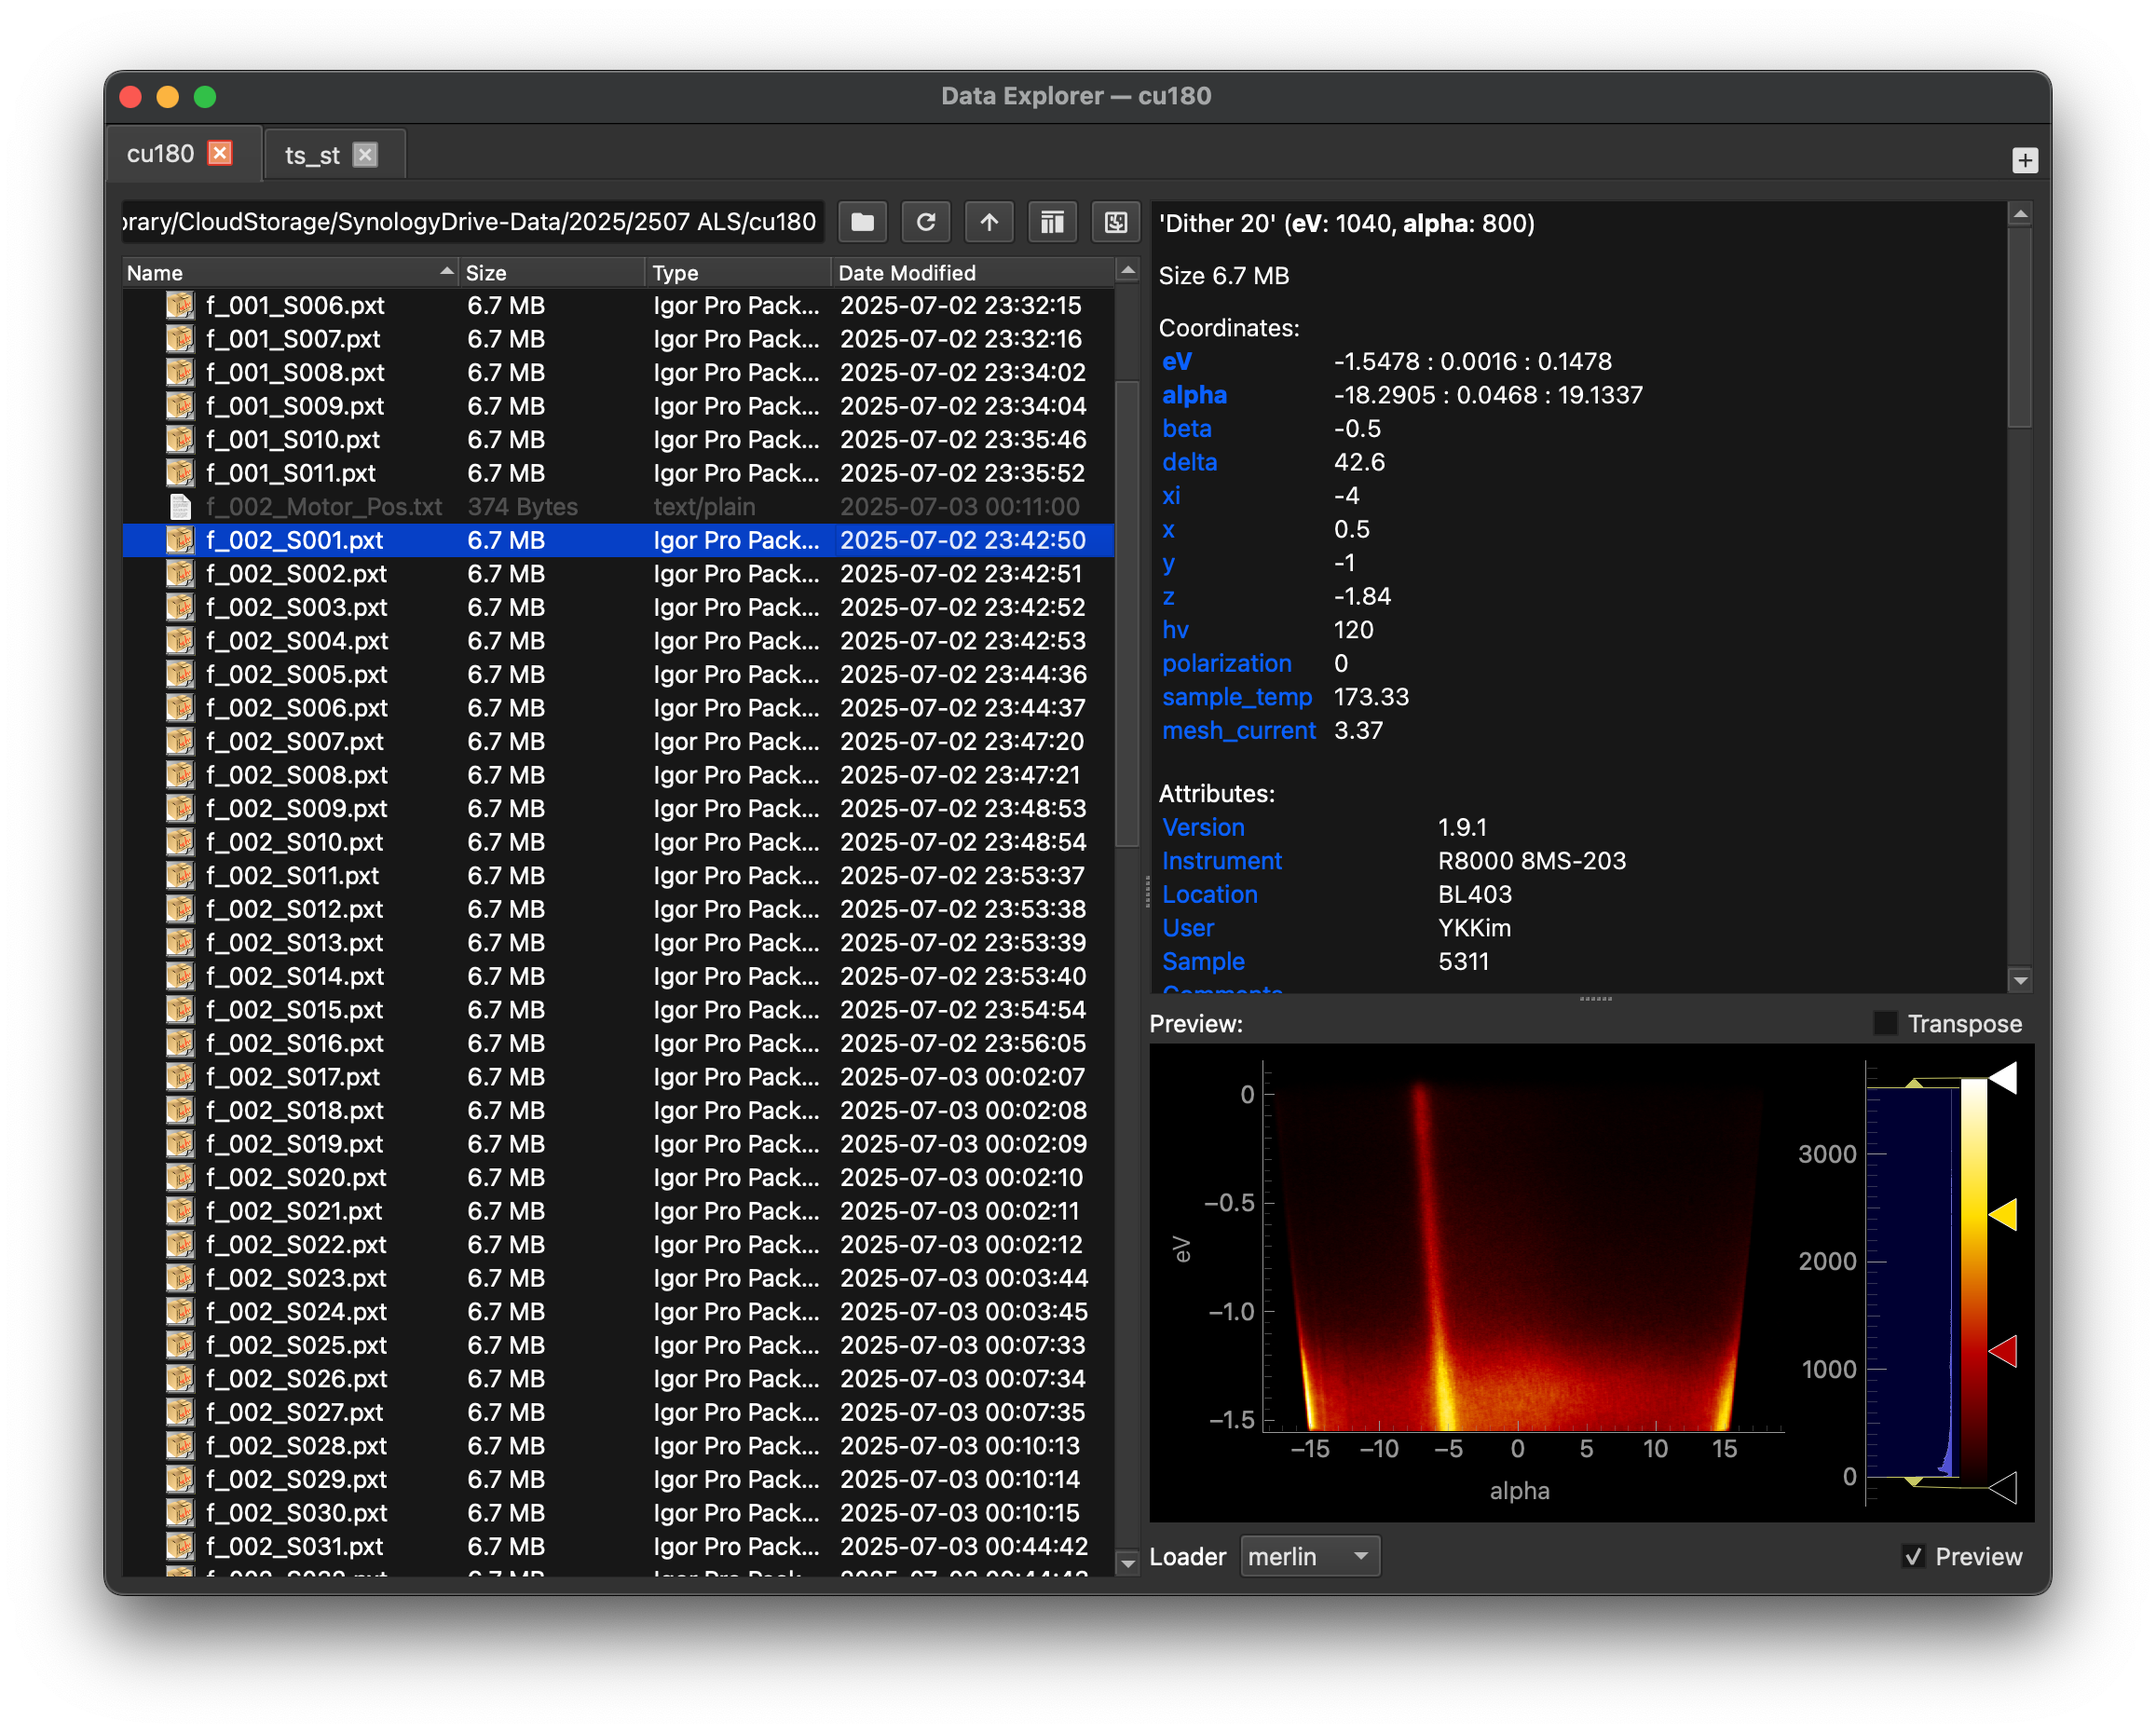Click the polarization coordinate label

click(1226, 663)
